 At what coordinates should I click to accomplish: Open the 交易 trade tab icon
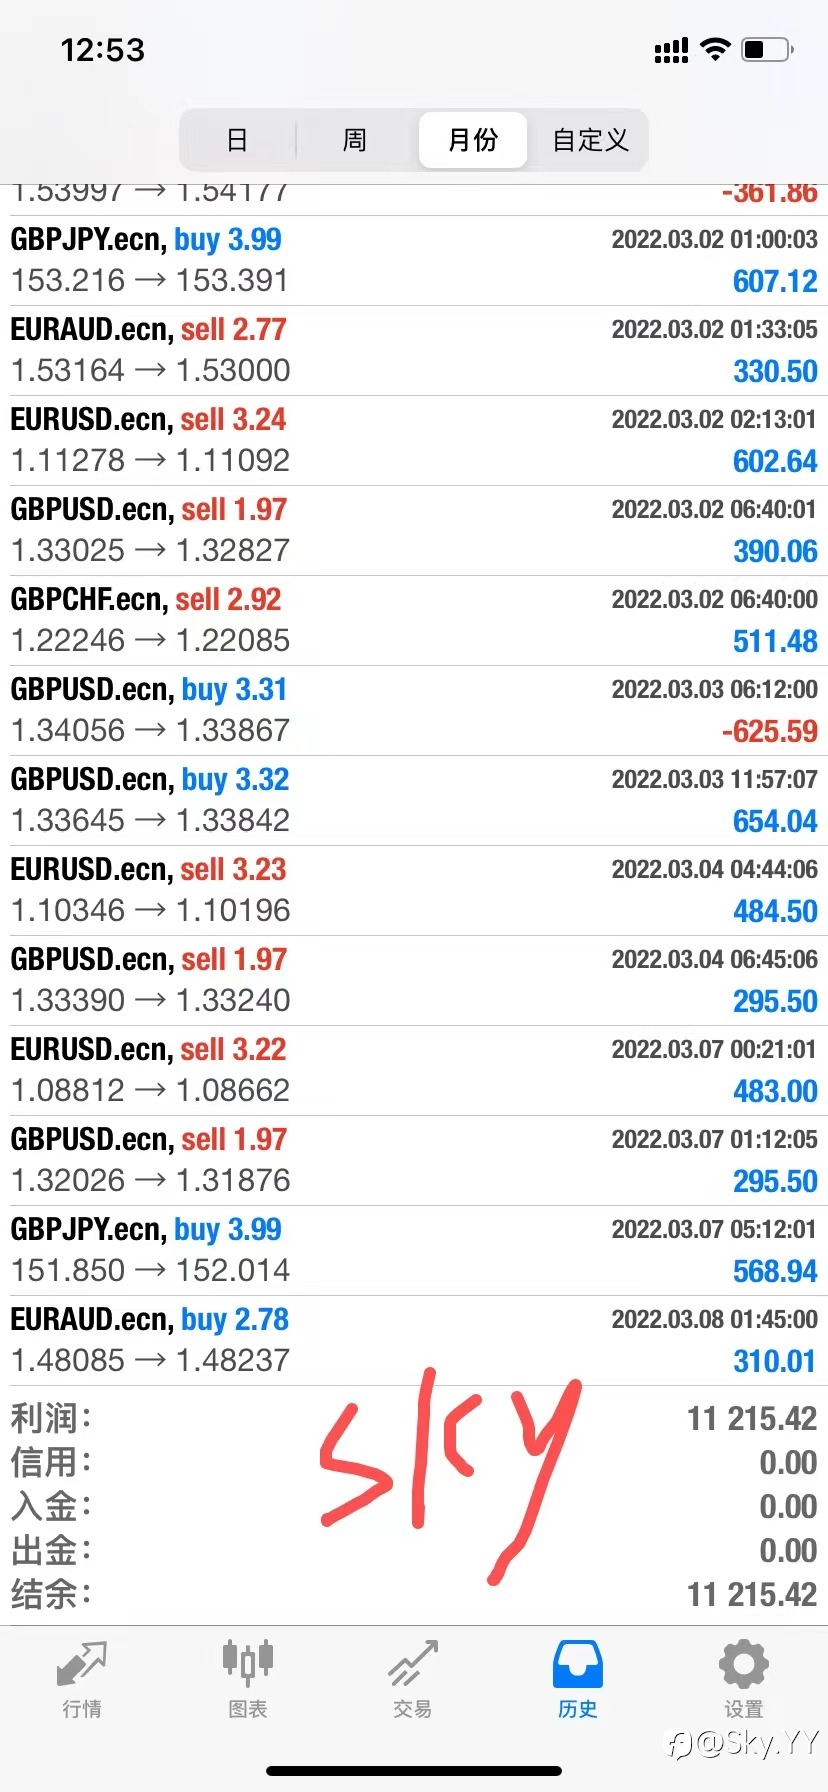pos(413,1664)
